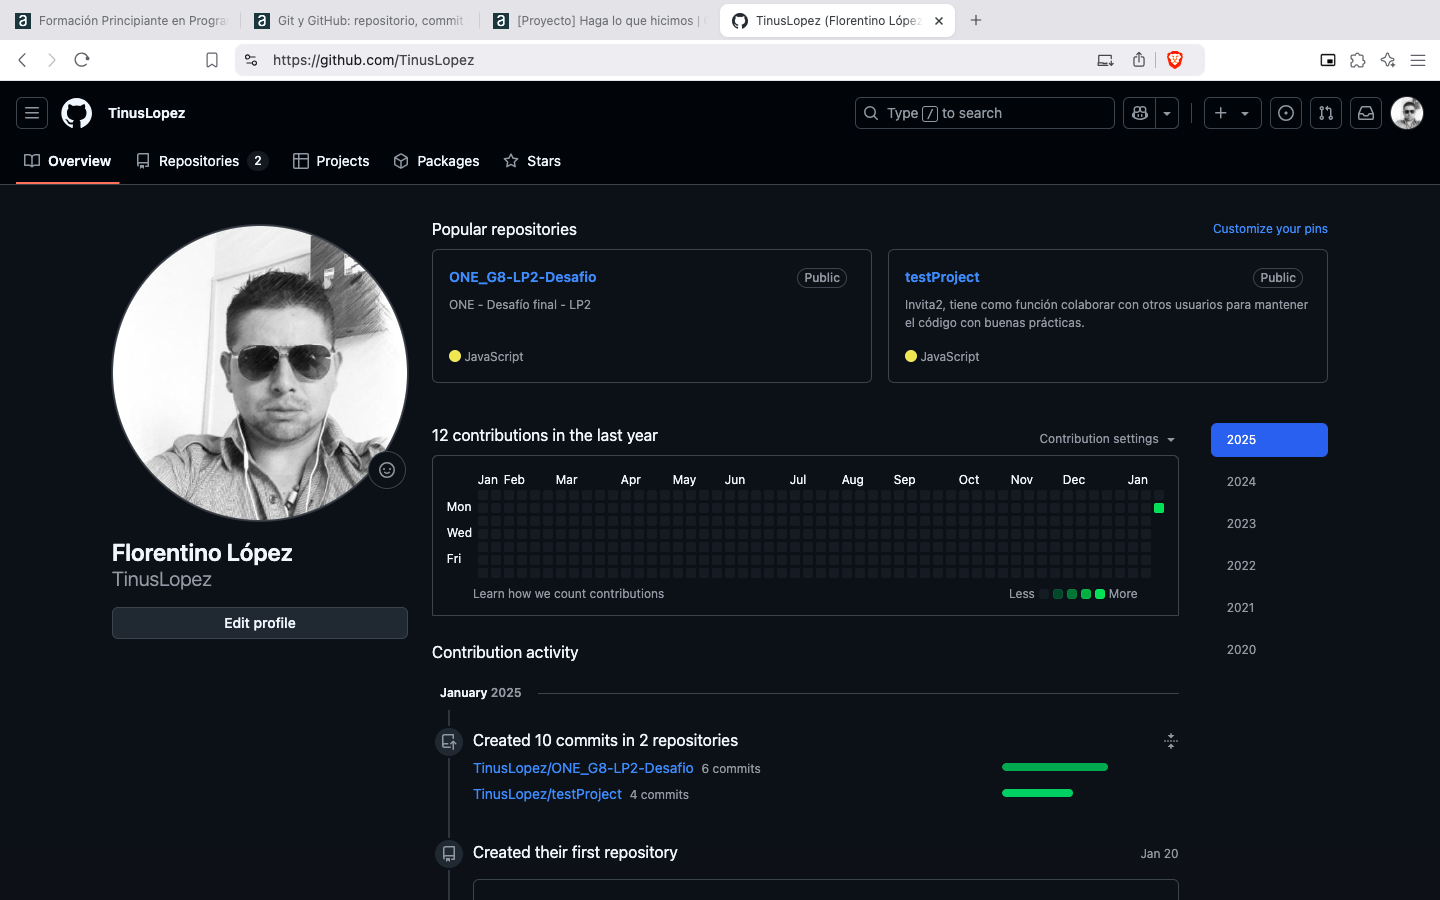
Task: Open the Contribution settings dropdown
Action: [1107, 439]
